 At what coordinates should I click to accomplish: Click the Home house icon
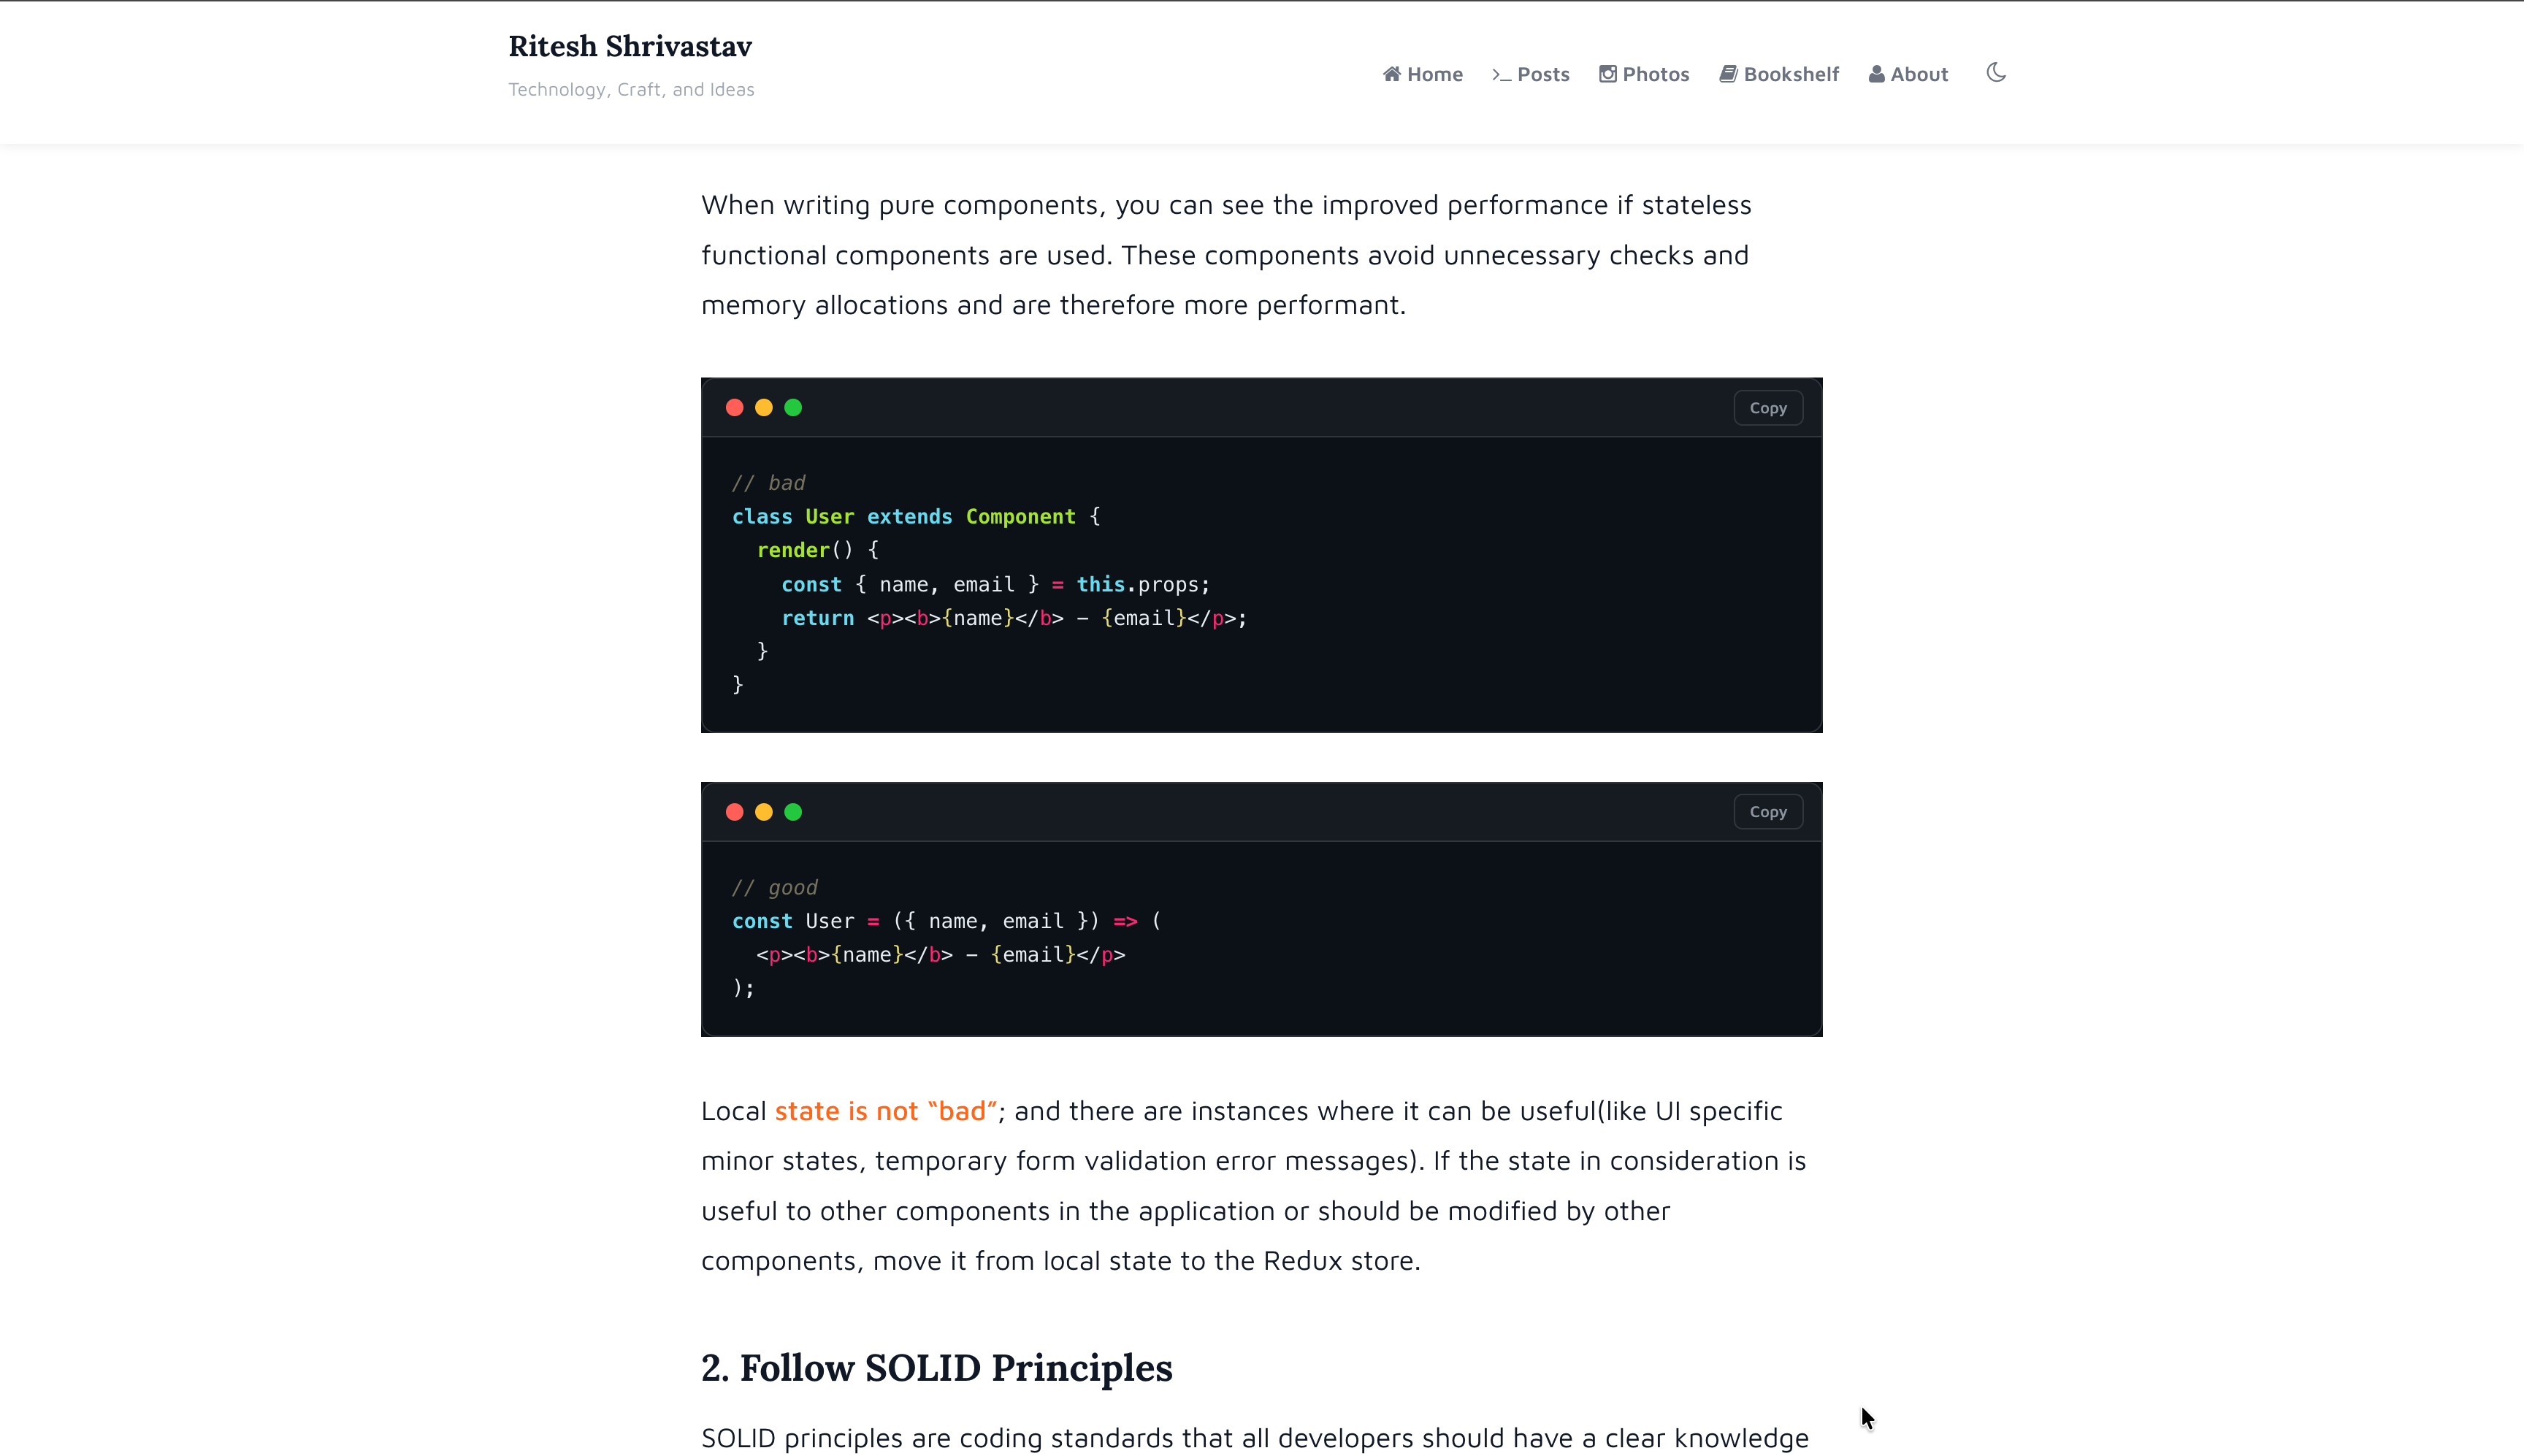(x=1391, y=74)
